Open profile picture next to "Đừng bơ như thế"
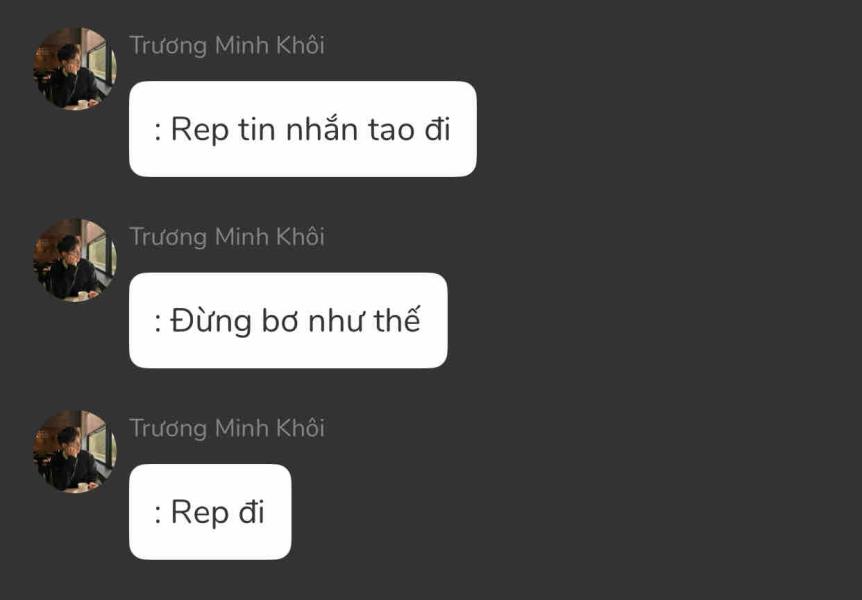 click(x=75, y=260)
